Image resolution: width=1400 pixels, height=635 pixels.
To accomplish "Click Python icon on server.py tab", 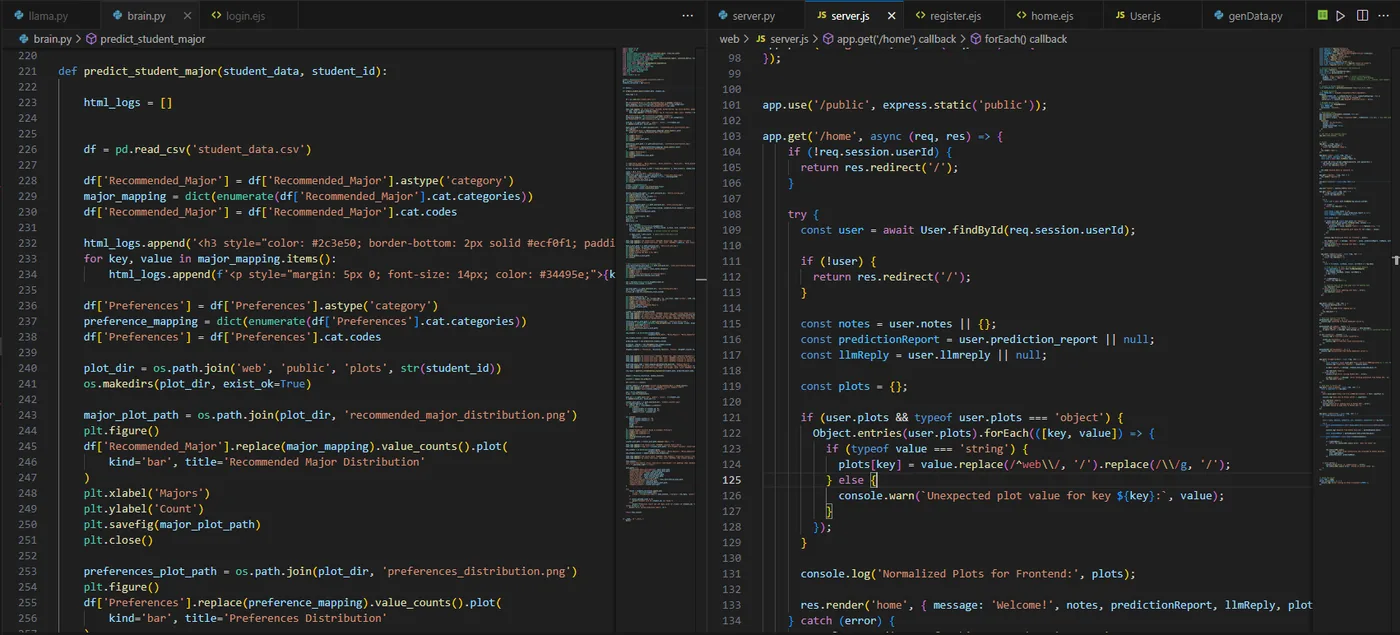I will (723, 16).
